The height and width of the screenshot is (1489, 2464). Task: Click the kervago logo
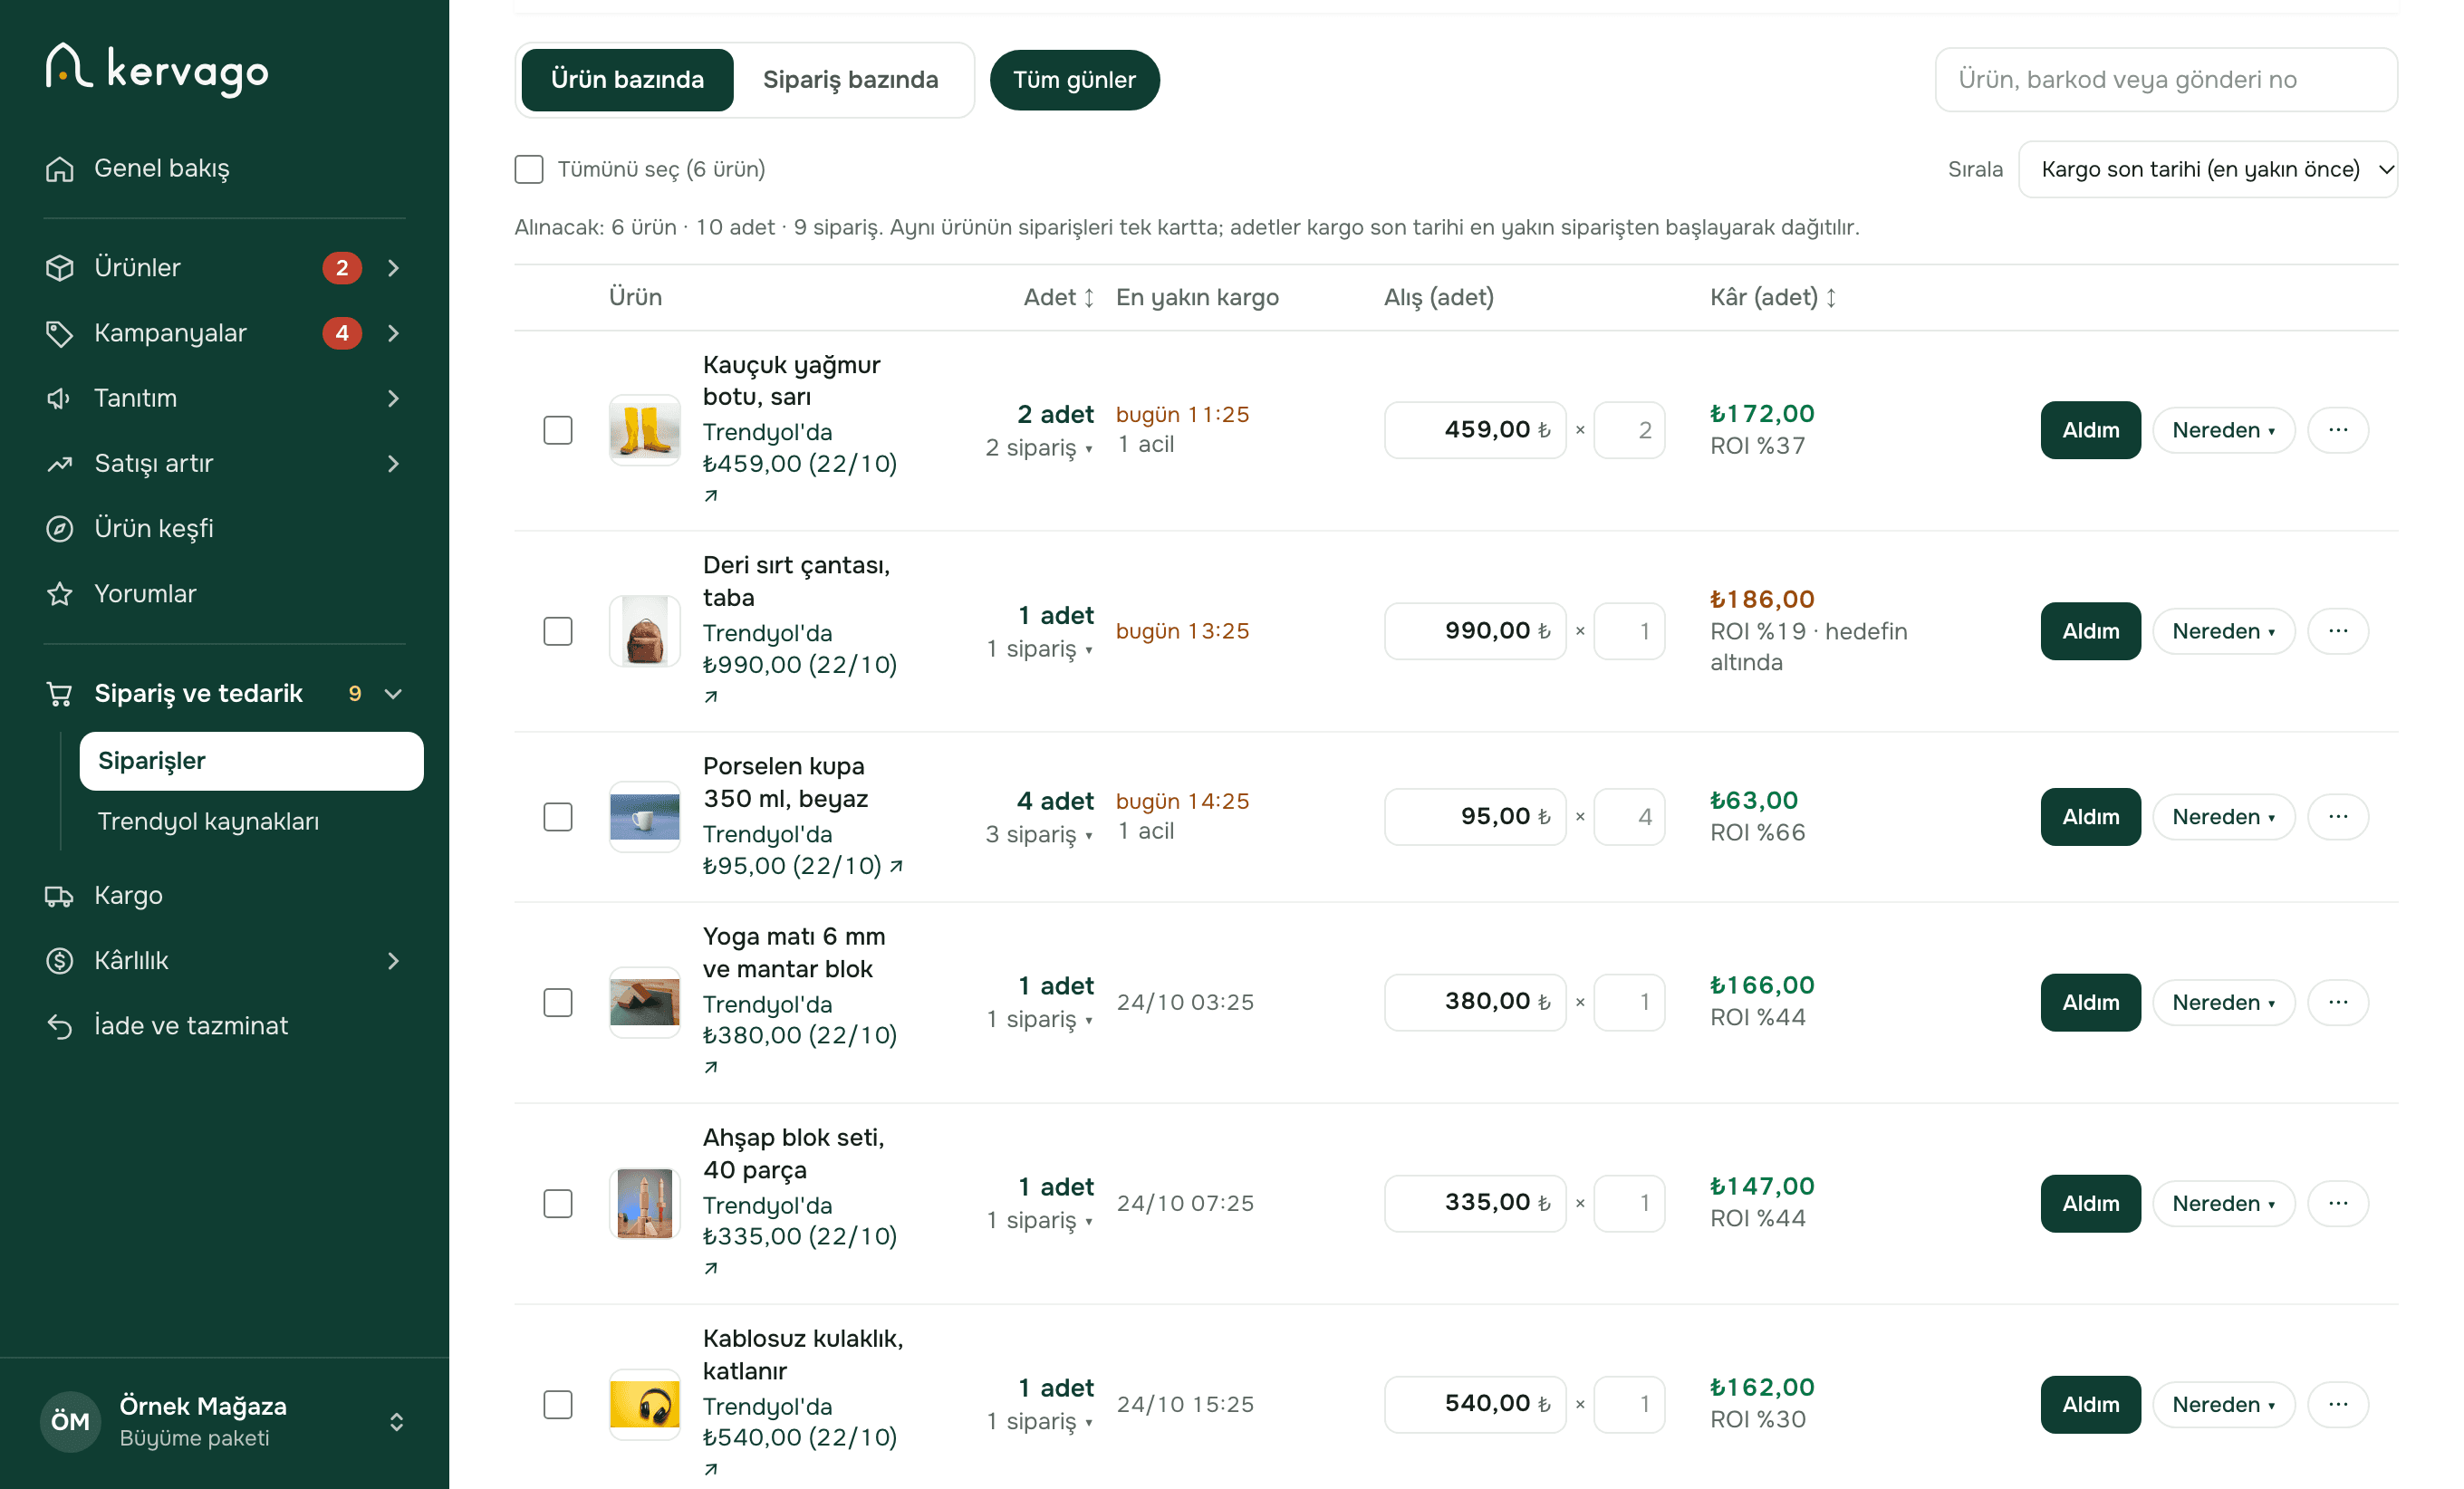tap(157, 70)
